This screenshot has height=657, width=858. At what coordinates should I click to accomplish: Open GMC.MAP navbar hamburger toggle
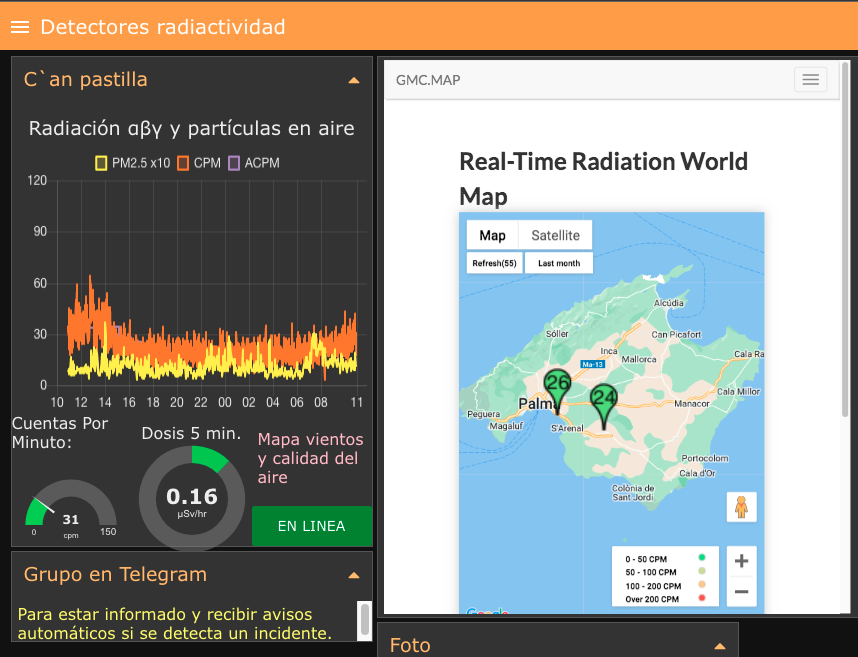click(810, 80)
